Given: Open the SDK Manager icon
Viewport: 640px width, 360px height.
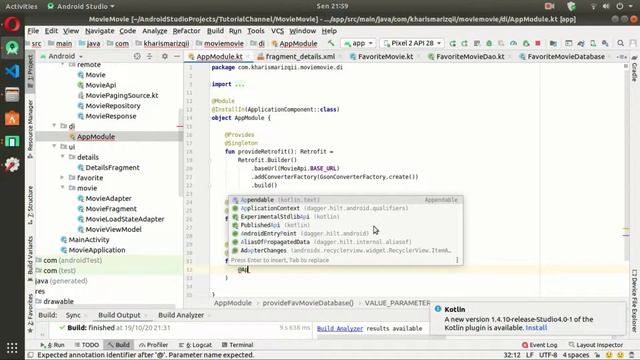Looking at the screenshot, I should click(605, 43).
